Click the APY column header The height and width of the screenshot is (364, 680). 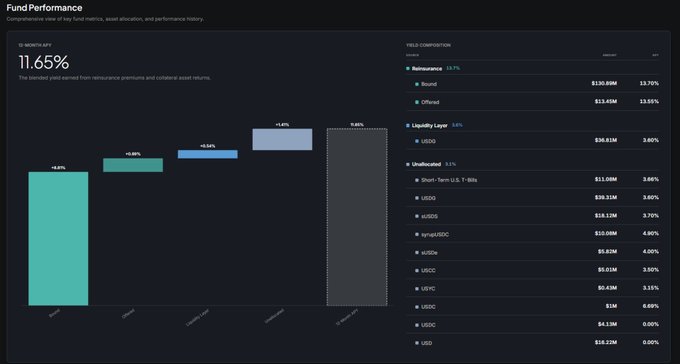click(655, 55)
